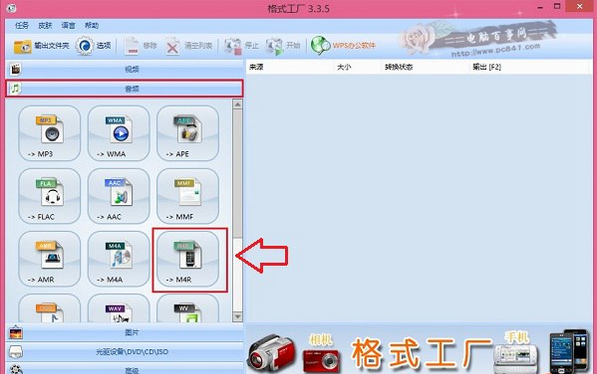Click the format list scrollbar thumb
Screen dimensions: 597x374
238,174
